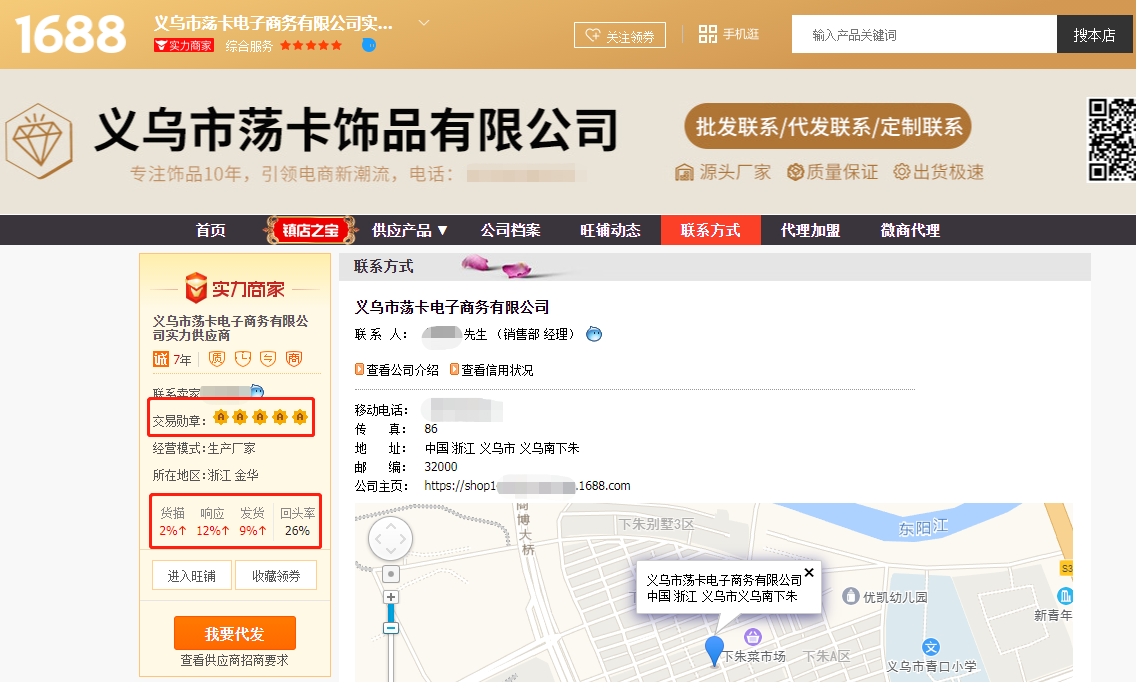Image resolution: width=1136 pixels, height=682 pixels.
Task: Click the blue Wangwang chat icon in header
Action: tap(369, 45)
